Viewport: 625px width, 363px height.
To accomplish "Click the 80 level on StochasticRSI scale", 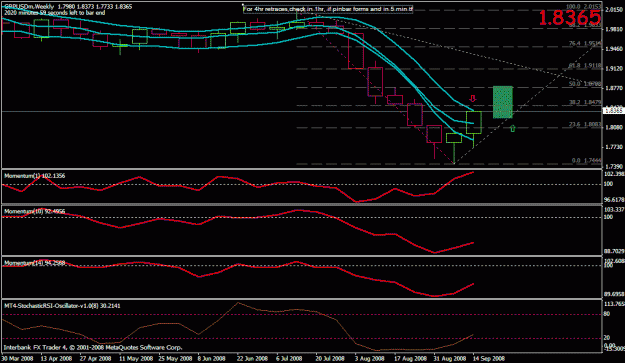I will point(607,314).
